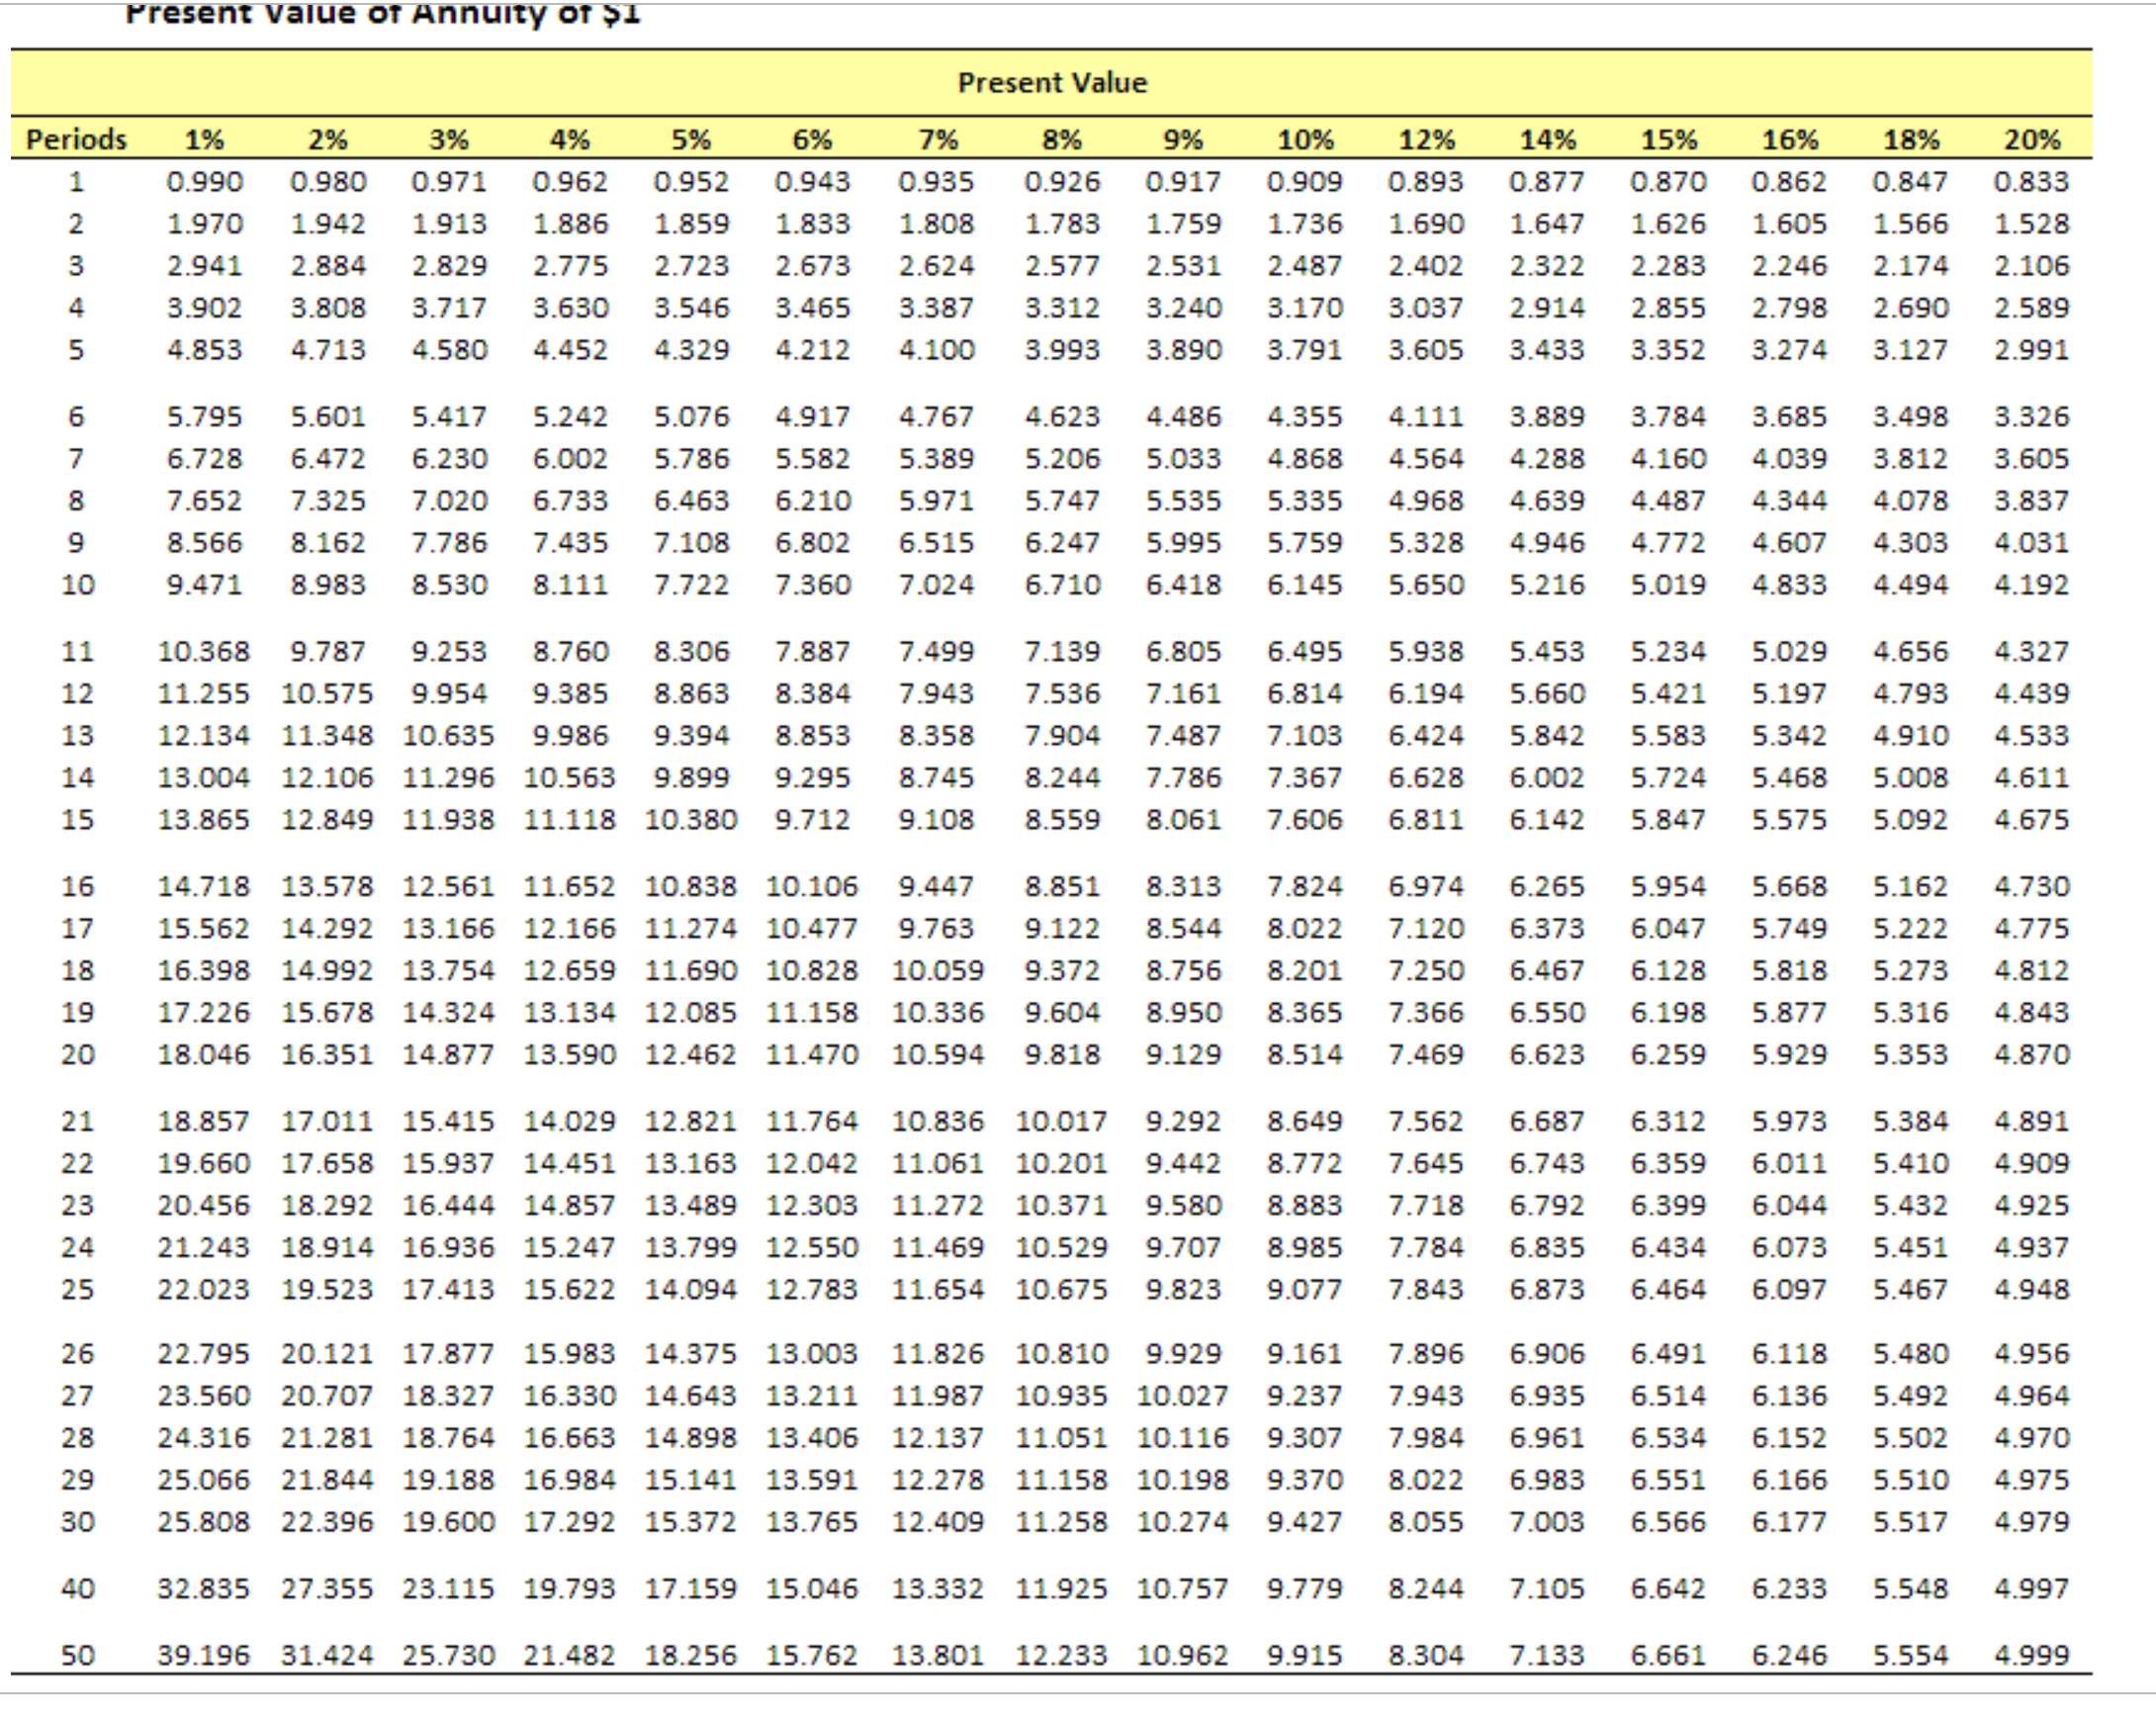Click the "Present Value" merged header cell
Viewport: 2156px width, 1721px height.
pyautogui.click(x=1052, y=84)
